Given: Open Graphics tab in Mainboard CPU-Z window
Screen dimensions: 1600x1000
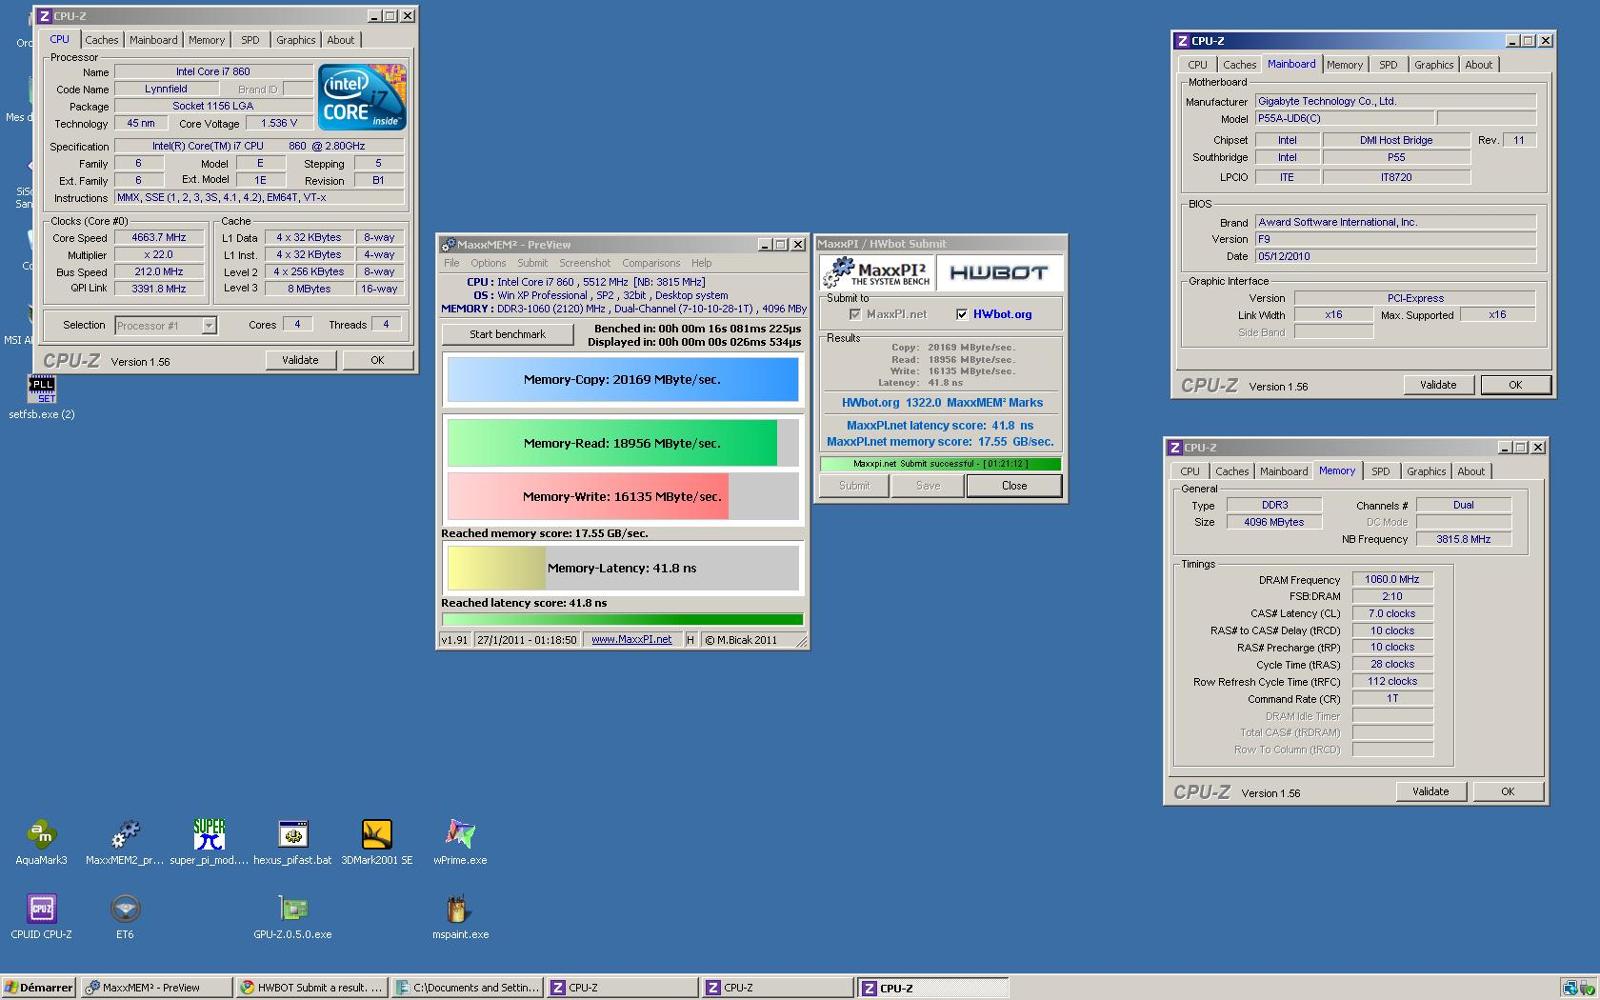Looking at the screenshot, I should pos(1433,65).
